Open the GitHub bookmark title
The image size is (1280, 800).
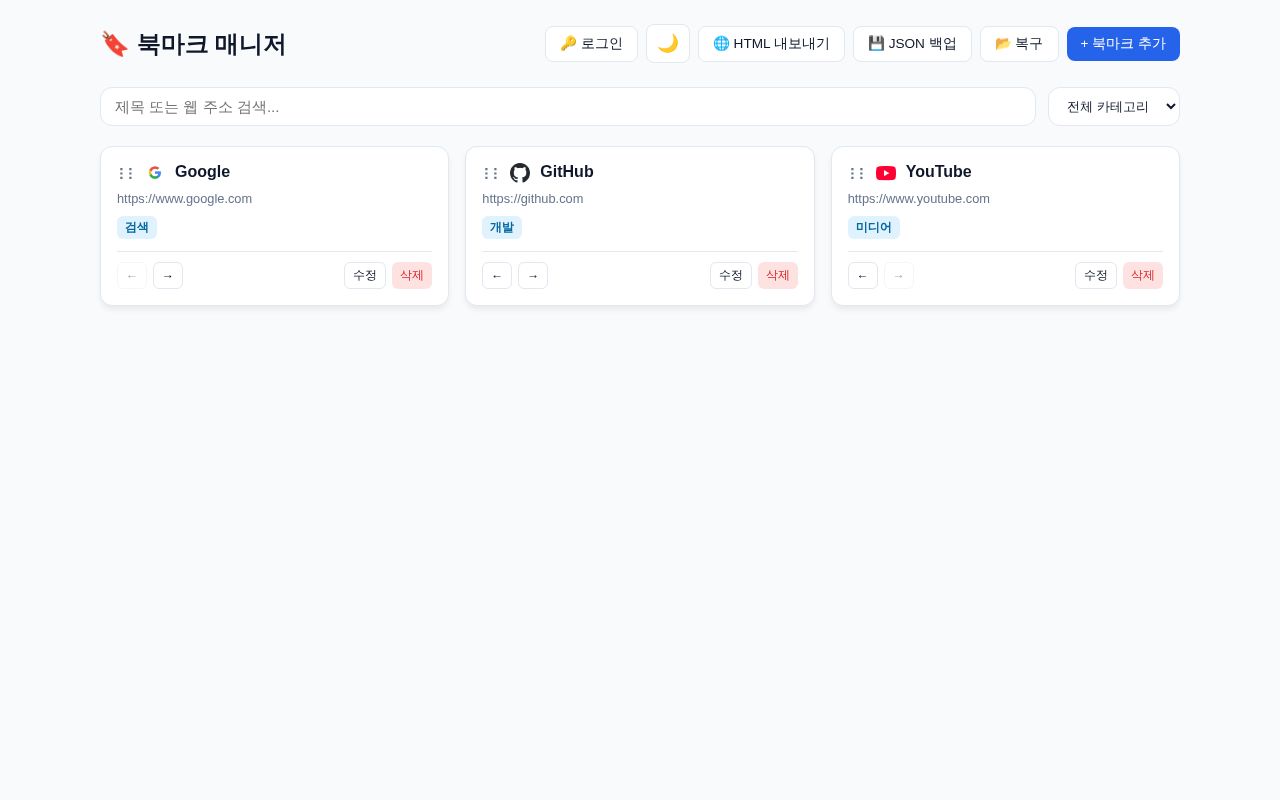click(x=567, y=172)
